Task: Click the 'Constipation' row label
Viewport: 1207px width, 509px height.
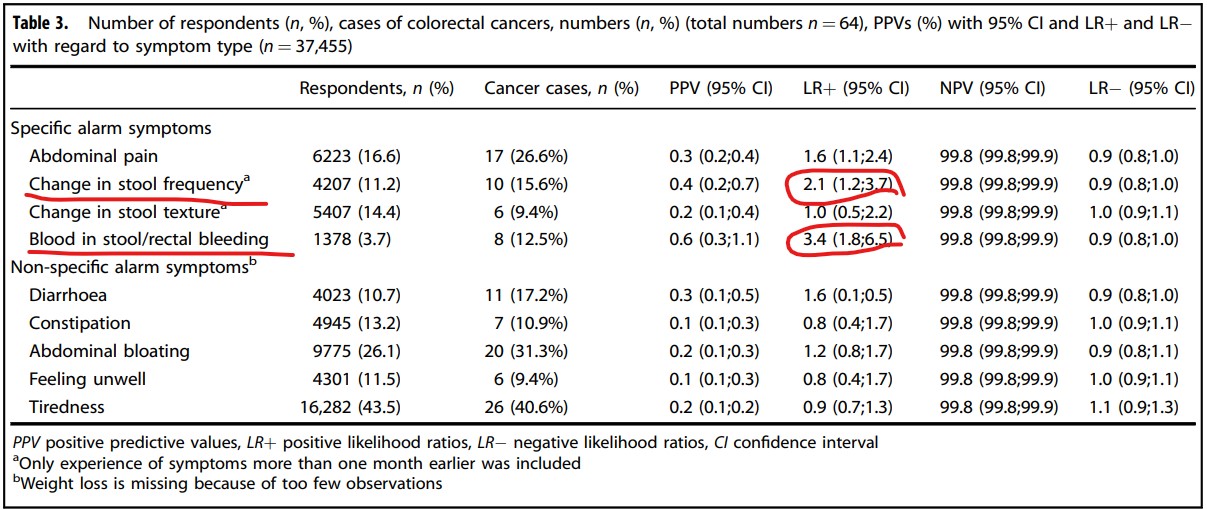Action: 80,323
